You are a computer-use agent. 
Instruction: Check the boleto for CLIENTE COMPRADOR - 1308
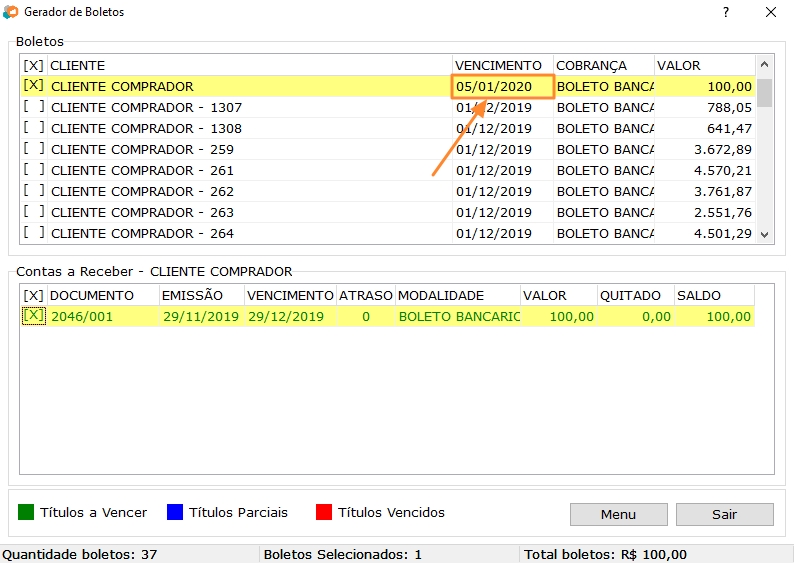(x=33, y=128)
